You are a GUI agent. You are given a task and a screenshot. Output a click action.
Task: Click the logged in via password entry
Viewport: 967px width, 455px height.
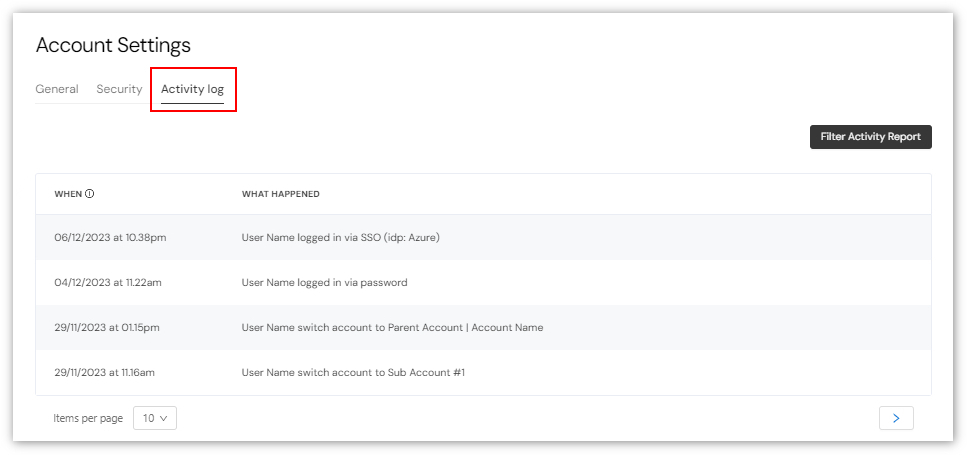pos(324,282)
